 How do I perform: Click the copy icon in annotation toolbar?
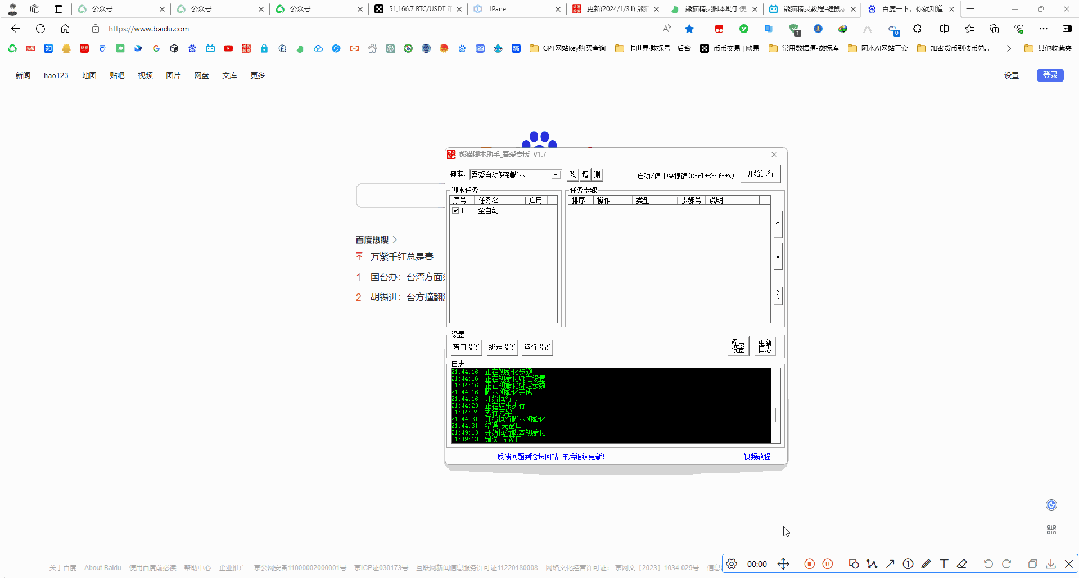click(1032, 564)
